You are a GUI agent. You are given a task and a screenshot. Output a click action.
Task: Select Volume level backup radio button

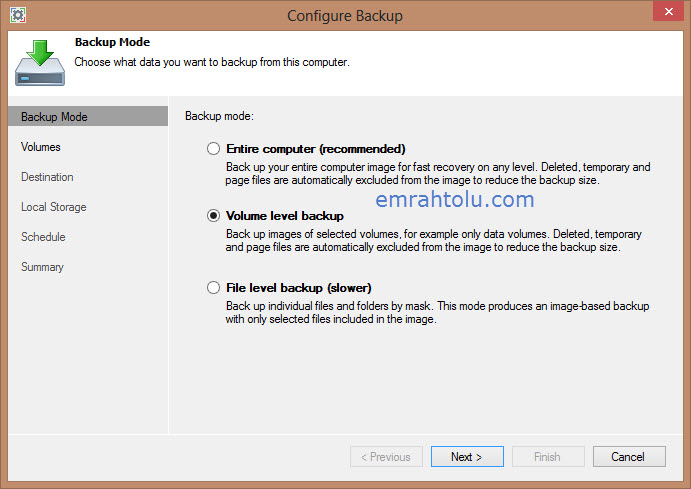click(214, 216)
